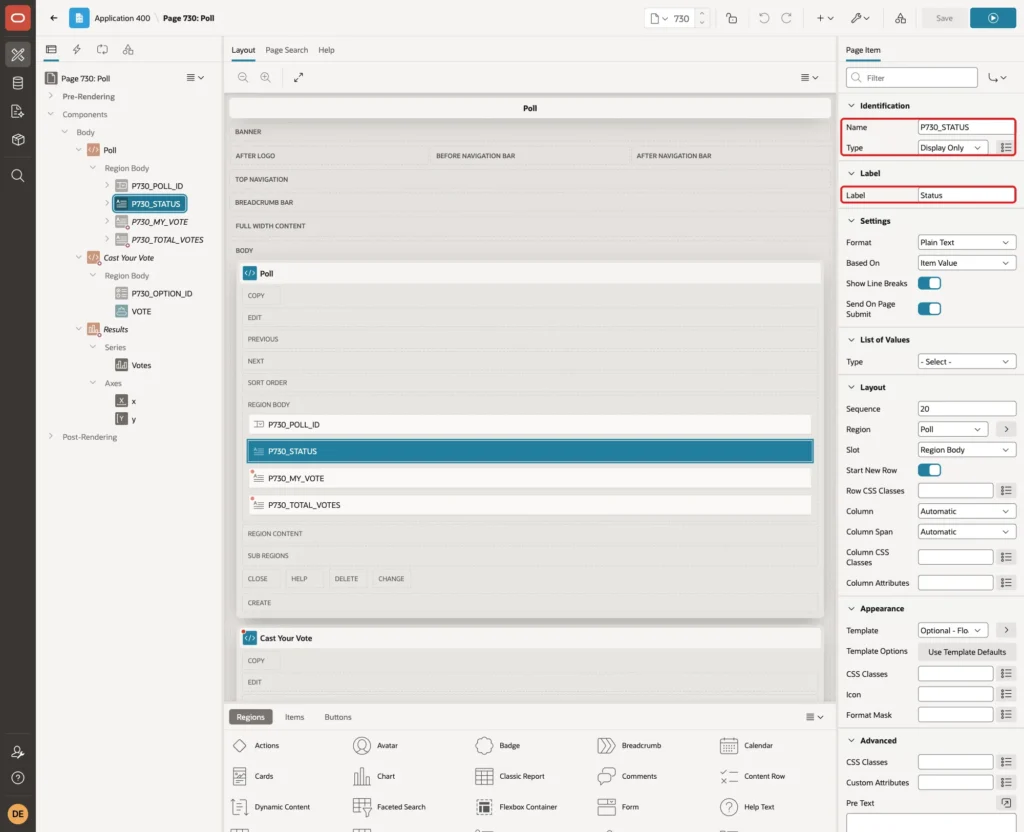
Task: Switch to Rendering tree tab icon
Action: tap(51, 50)
